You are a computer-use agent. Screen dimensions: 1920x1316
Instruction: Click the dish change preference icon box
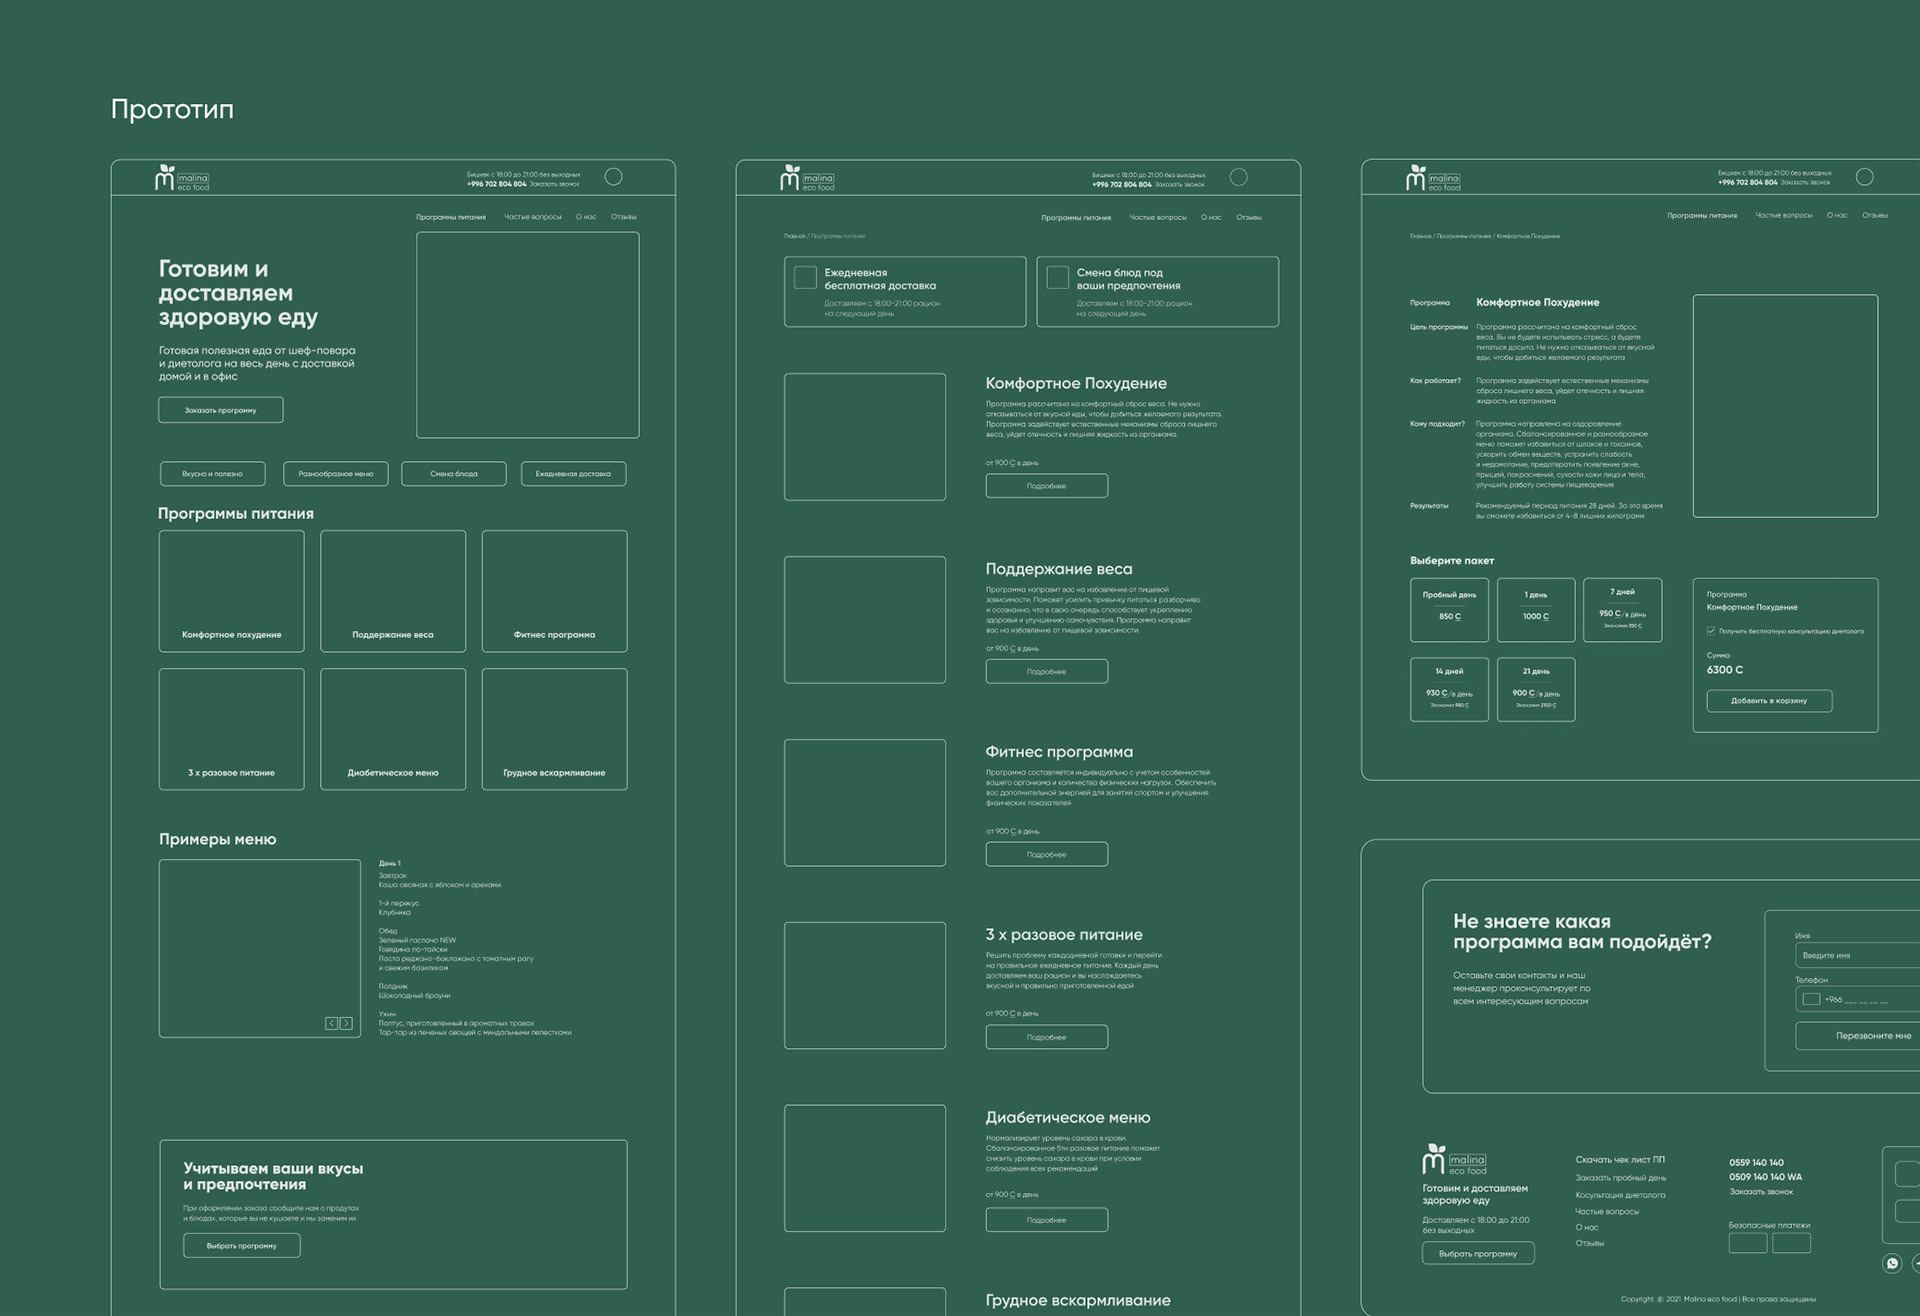click(x=1057, y=277)
